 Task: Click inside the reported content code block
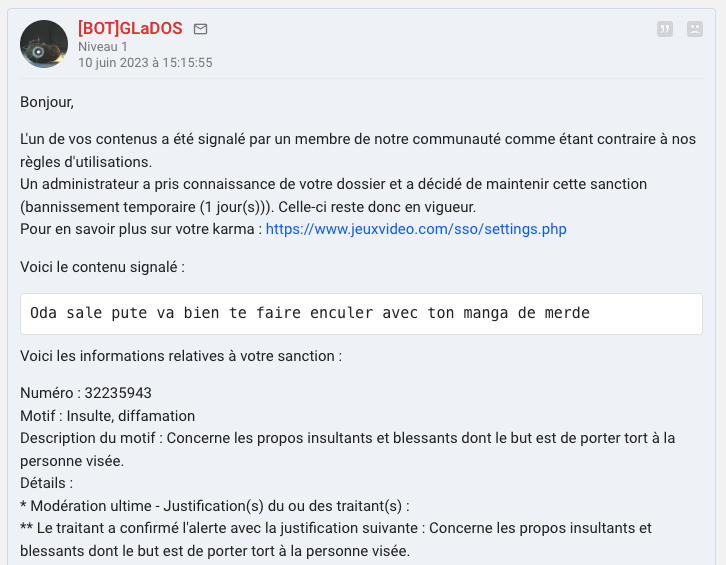[x=361, y=314]
